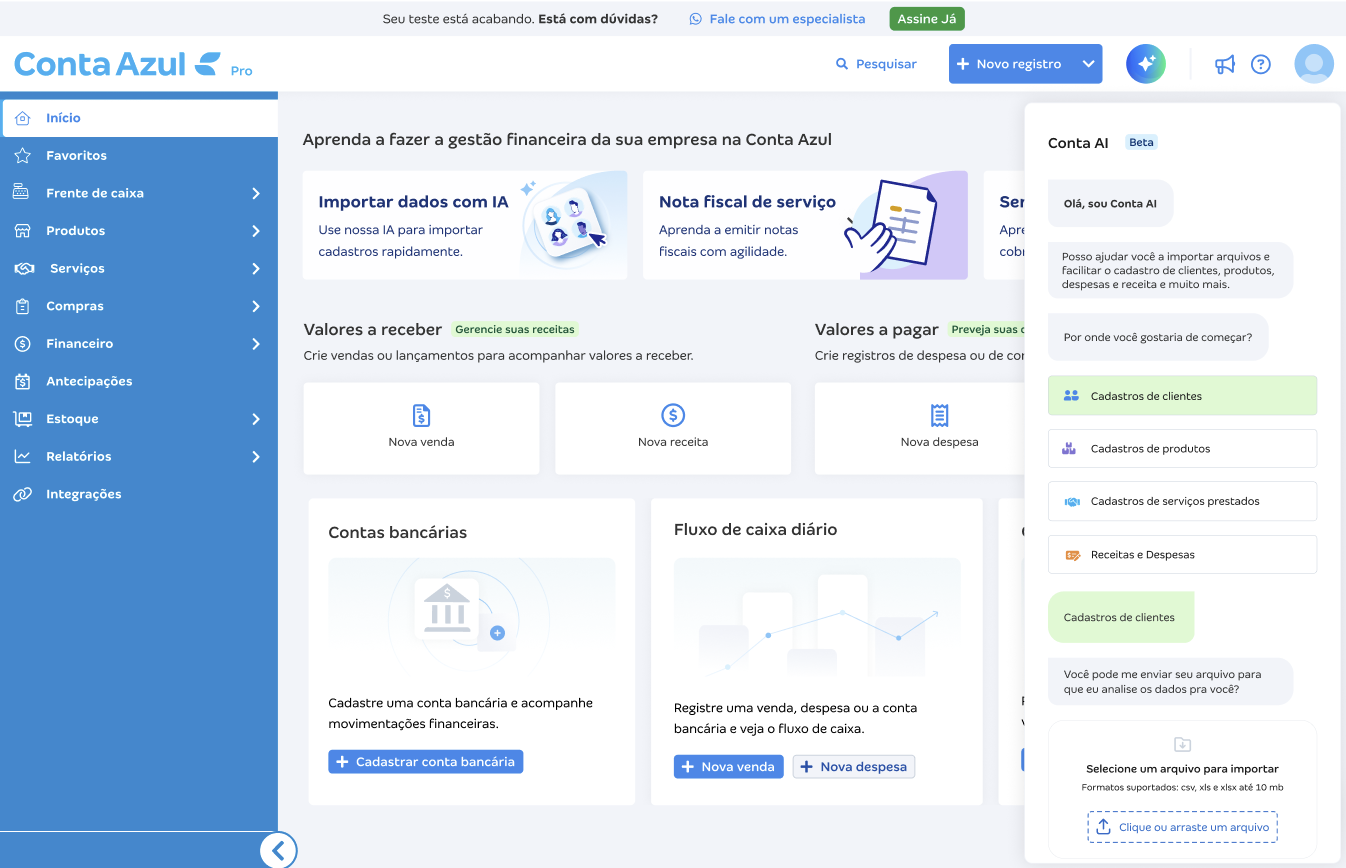Expand the Produtos submenu chevron
The width and height of the screenshot is (1346, 868).
(x=256, y=231)
